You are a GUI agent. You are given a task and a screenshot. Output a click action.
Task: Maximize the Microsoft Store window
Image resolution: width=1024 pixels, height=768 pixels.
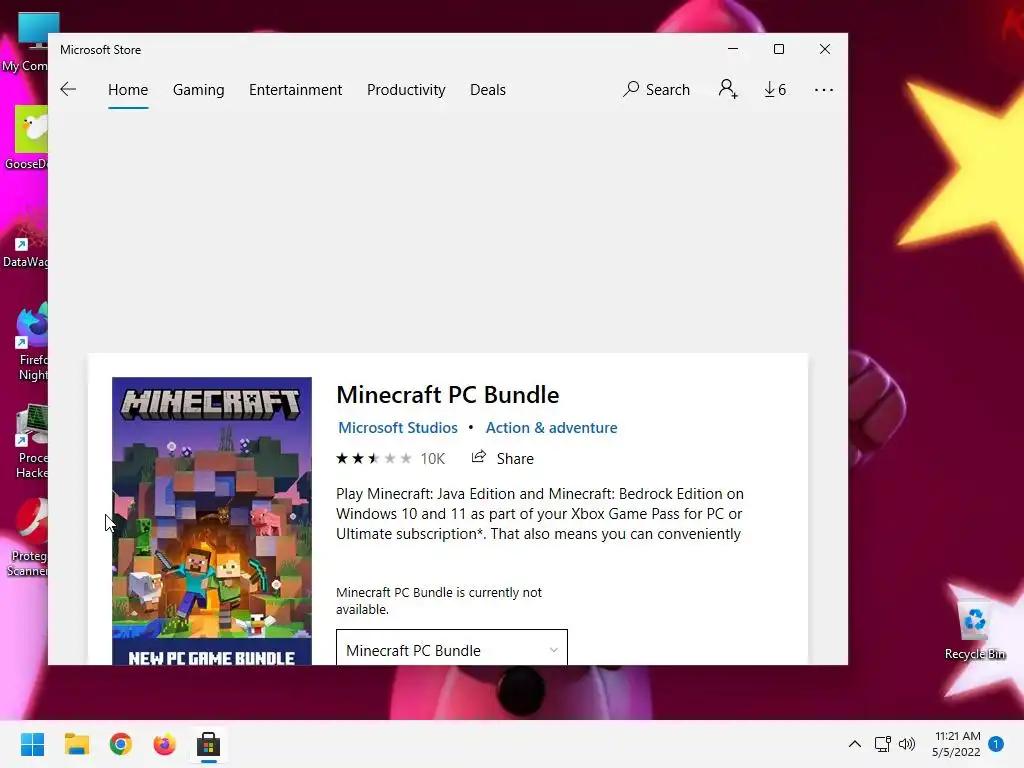[x=778, y=49]
